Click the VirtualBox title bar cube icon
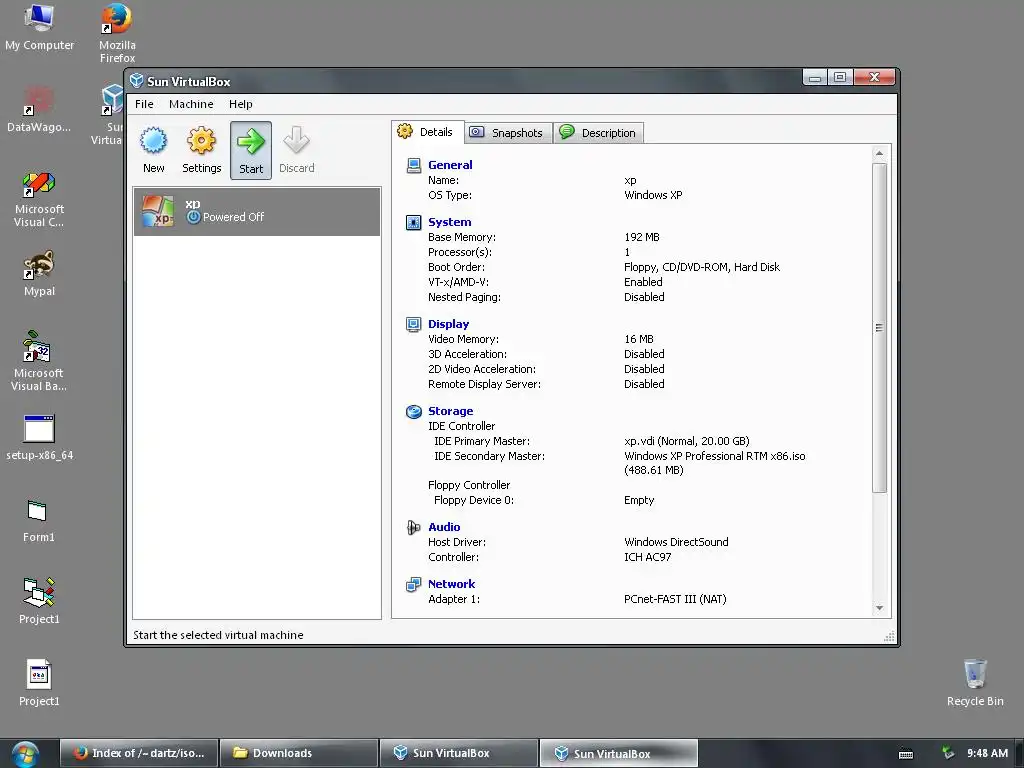1024x768 pixels. (136, 81)
